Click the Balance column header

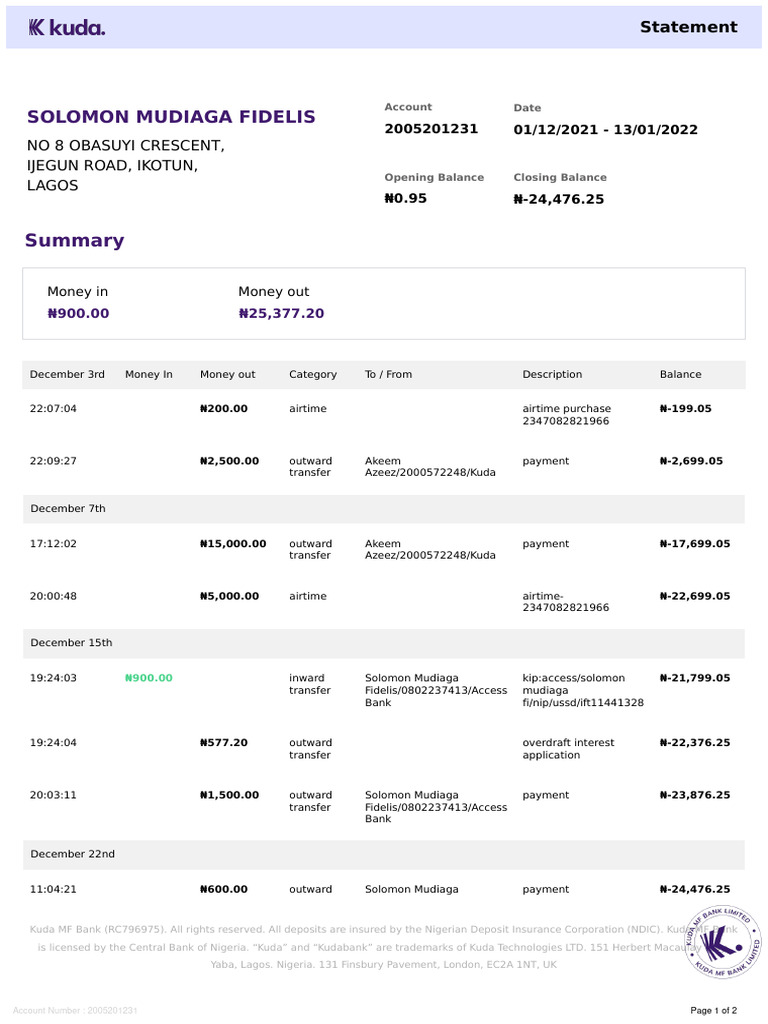point(680,374)
